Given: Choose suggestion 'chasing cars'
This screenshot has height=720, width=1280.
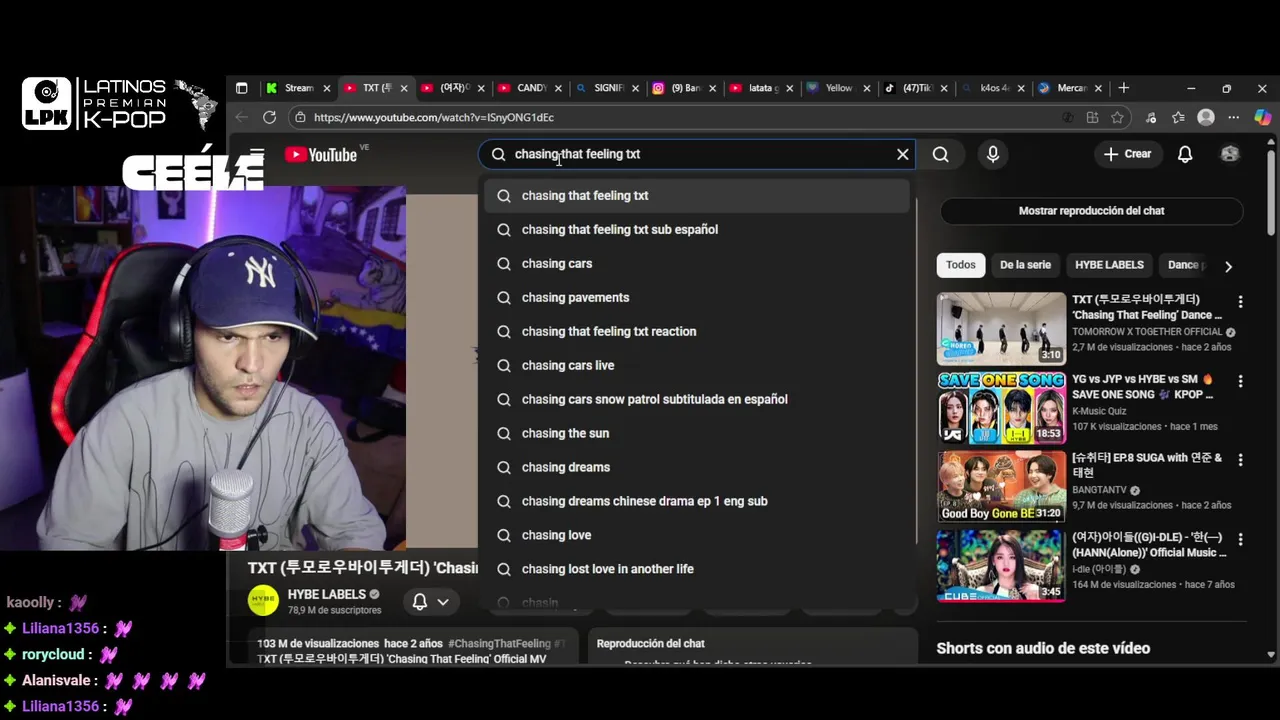Looking at the screenshot, I should tap(696, 264).
